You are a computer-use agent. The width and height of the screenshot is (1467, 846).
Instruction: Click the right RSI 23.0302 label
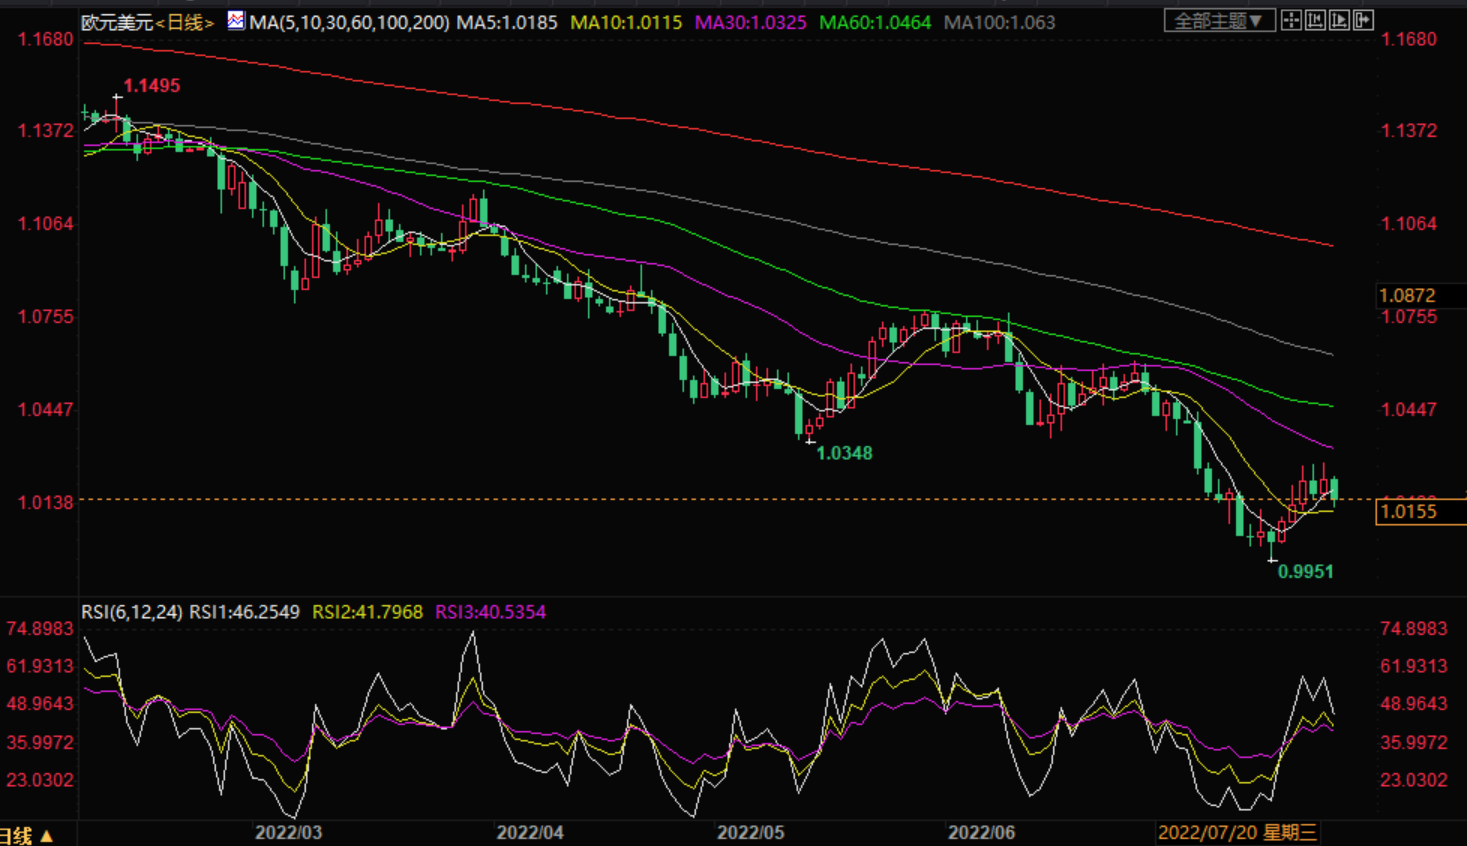[x=1414, y=779]
